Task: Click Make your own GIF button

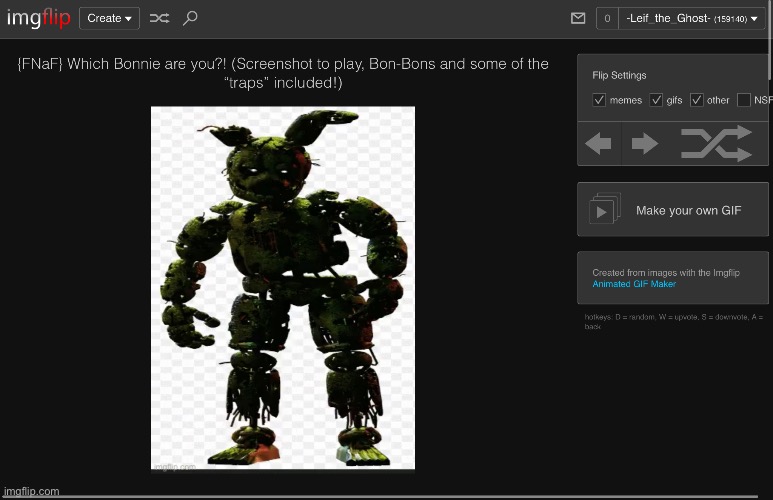Action: 673,210
